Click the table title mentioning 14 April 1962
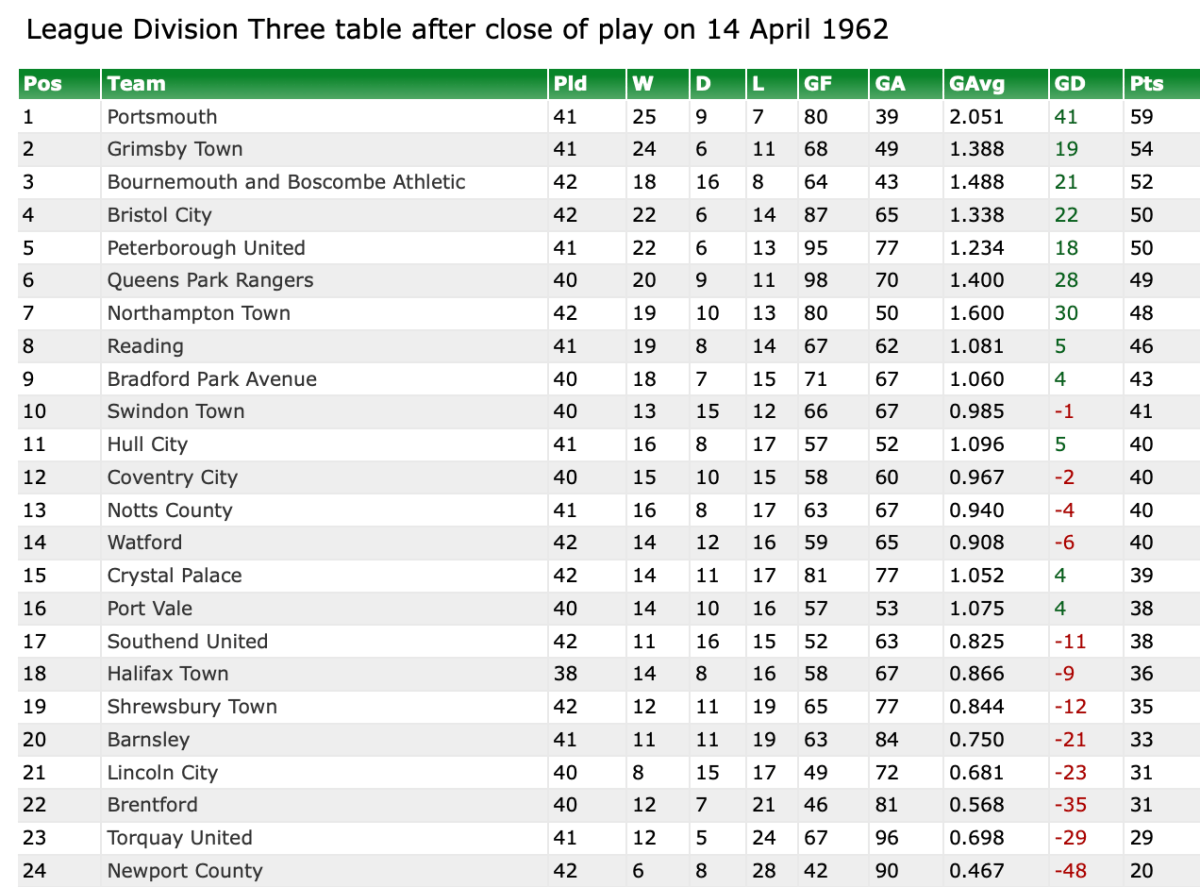 click(457, 29)
